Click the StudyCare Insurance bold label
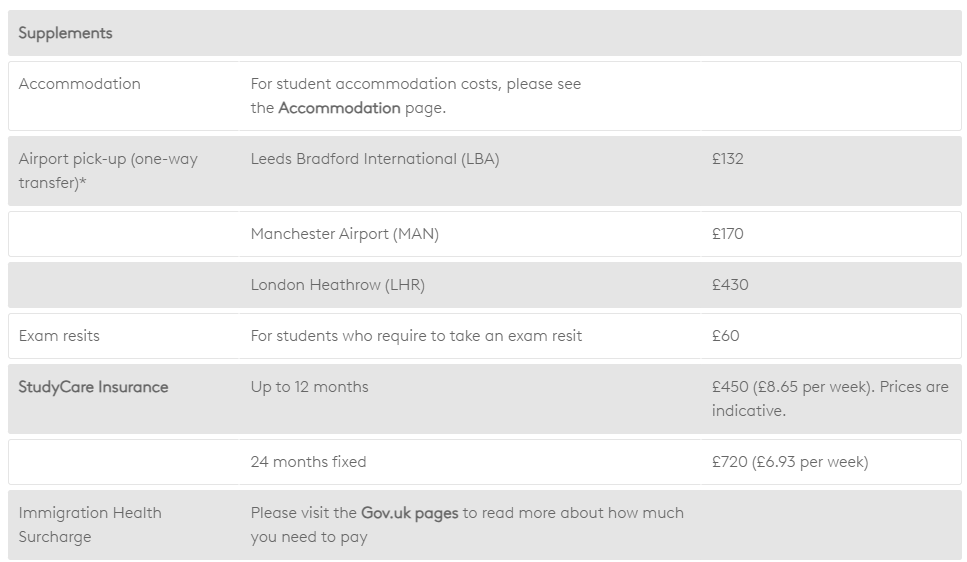Screen dimensions: 967x562 pyautogui.click(x=93, y=387)
